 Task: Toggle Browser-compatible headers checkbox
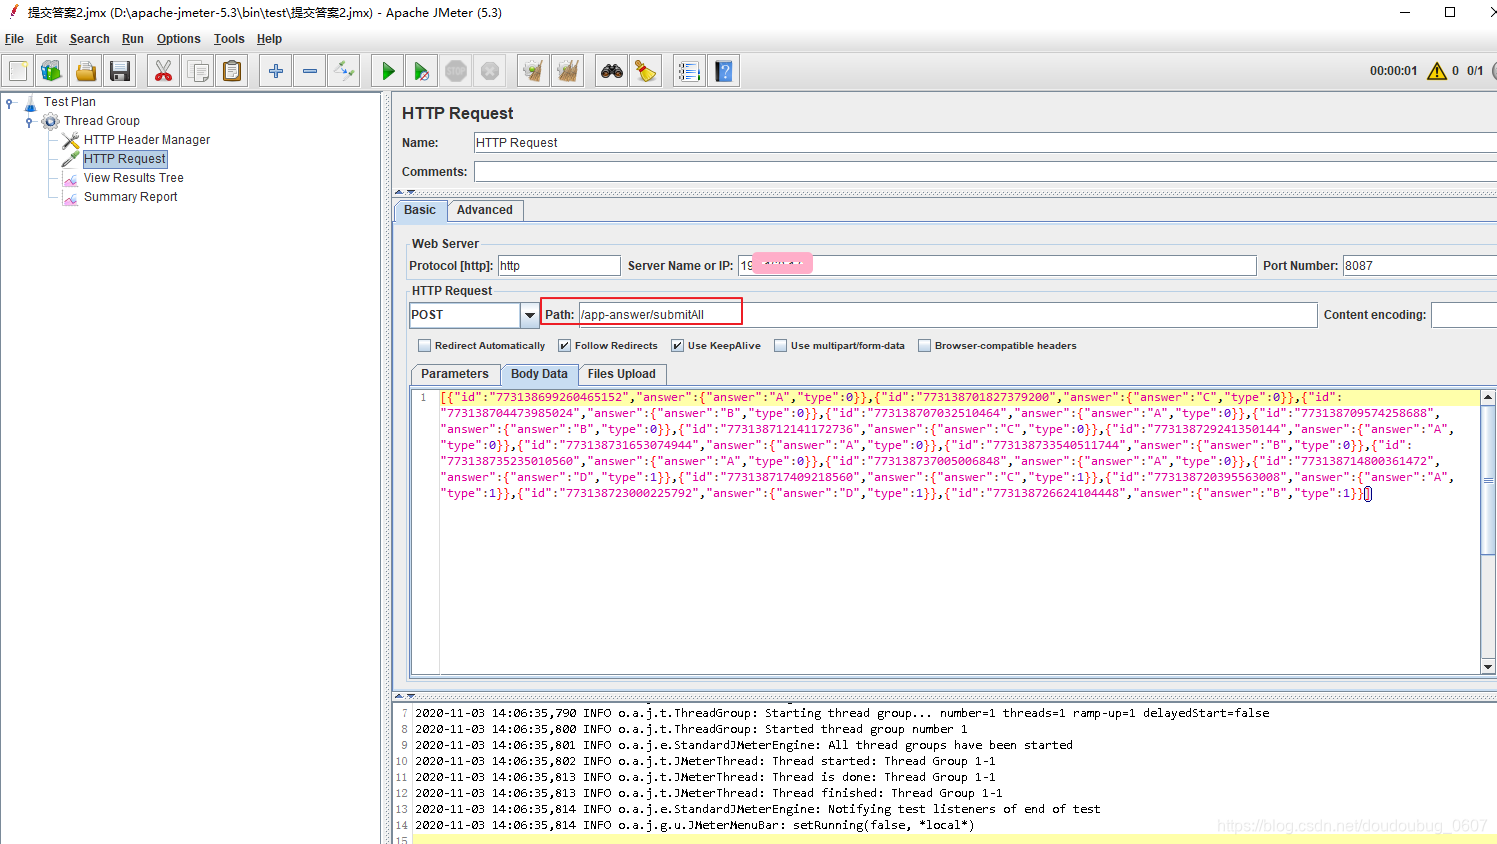click(925, 346)
